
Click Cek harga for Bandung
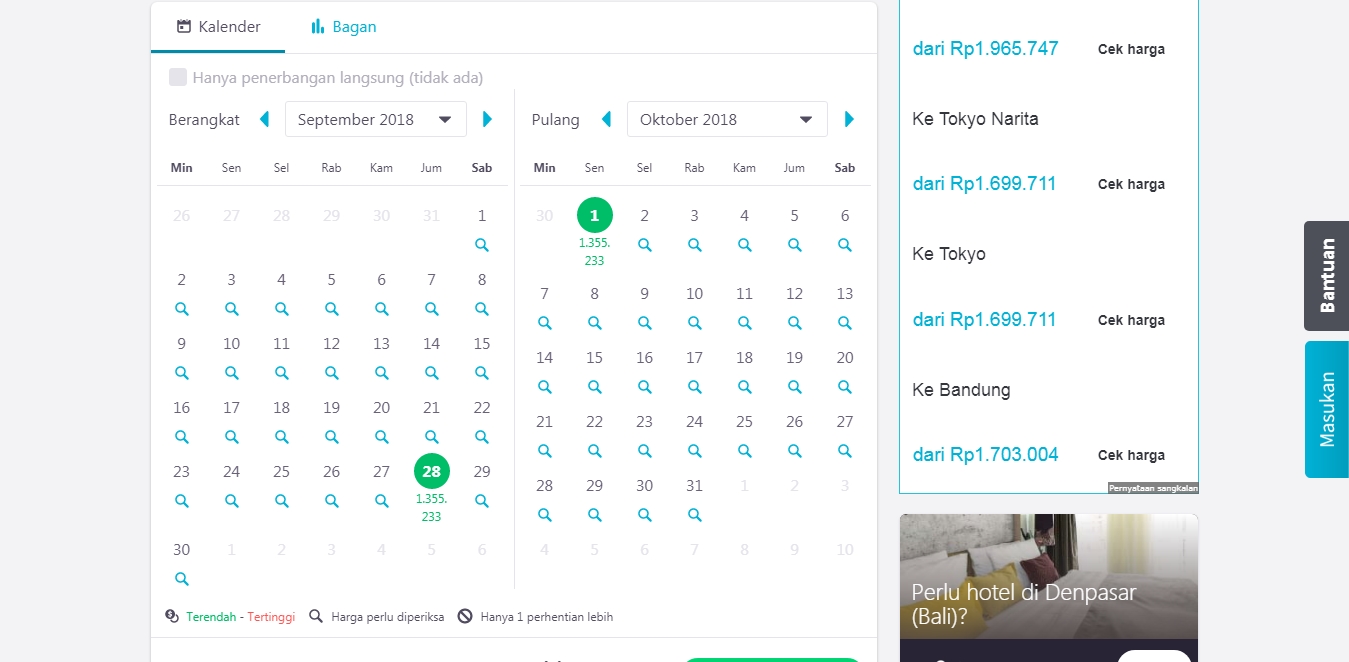1131,455
